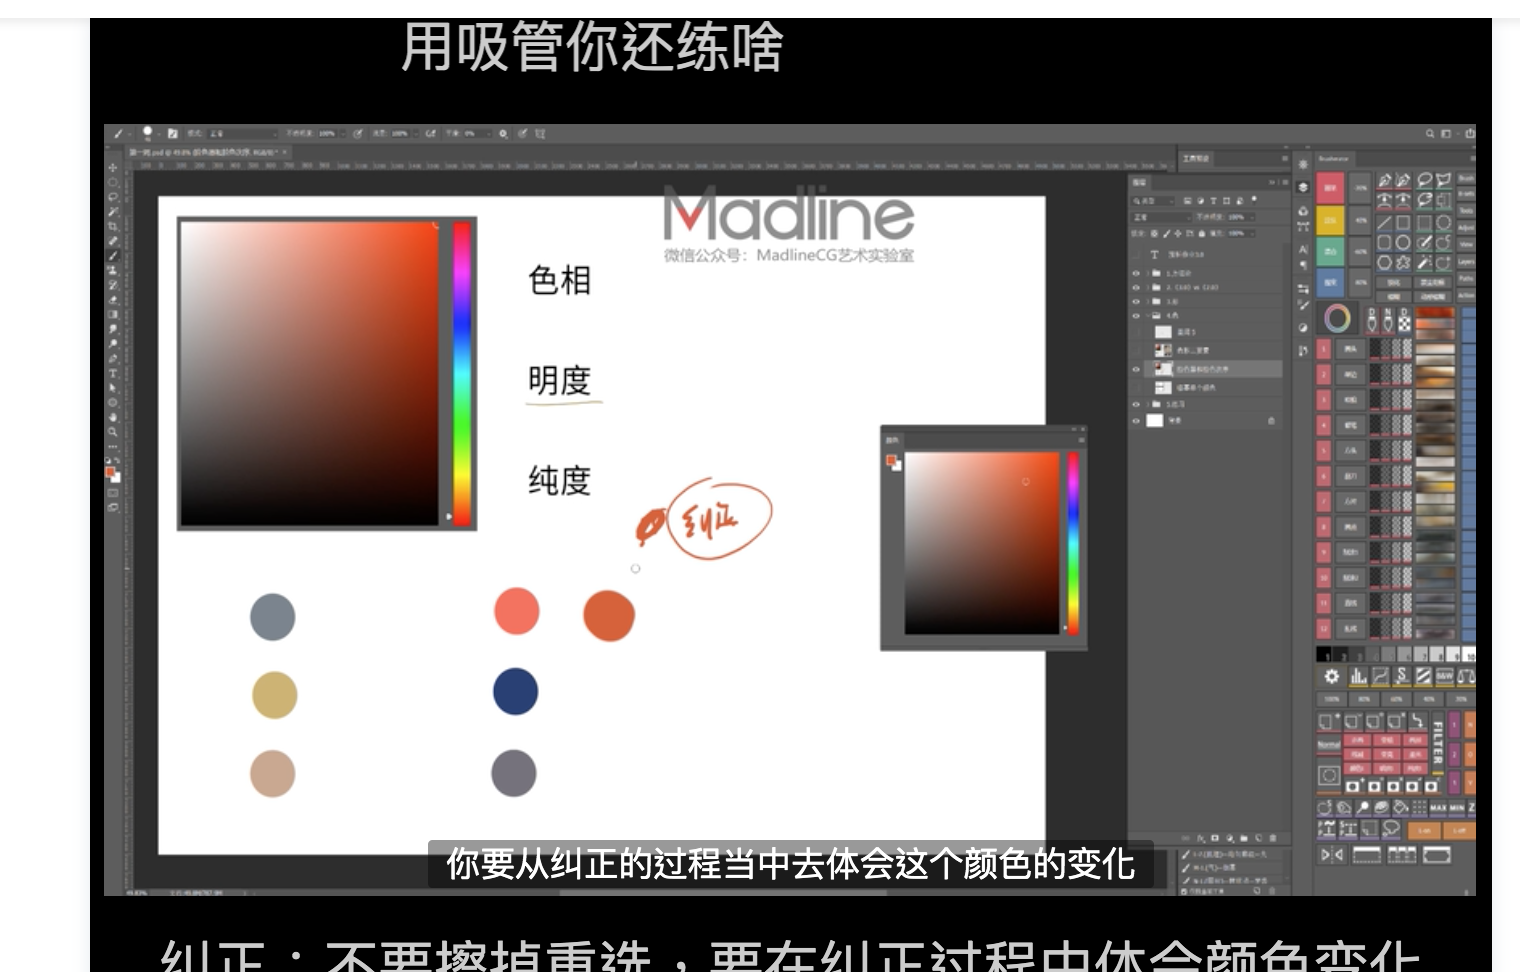1520x972 pixels.
Task: Click layer effects fx button
Action: (x=1201, y=838)
